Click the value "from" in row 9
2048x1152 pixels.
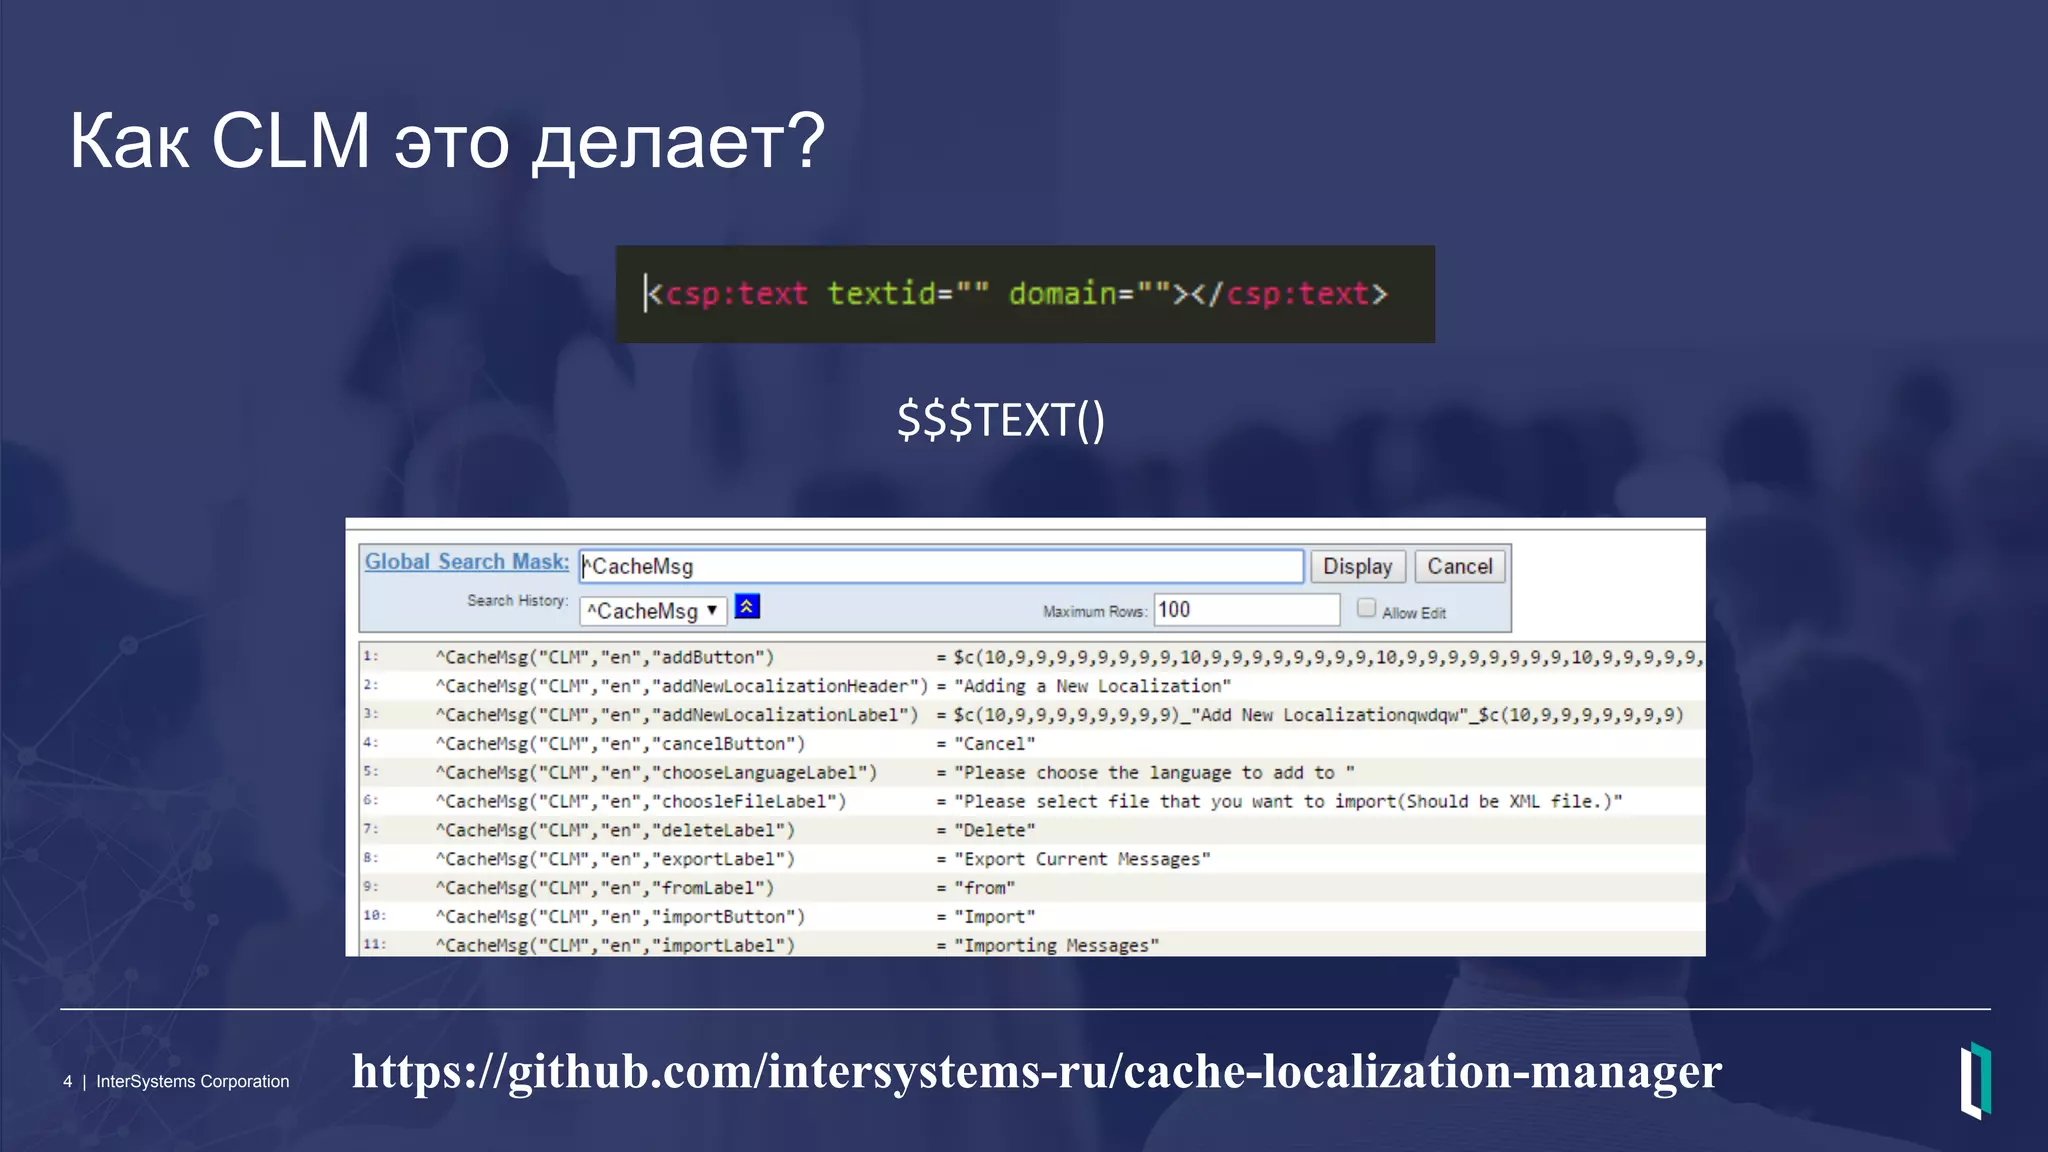(x=985, y=888)
